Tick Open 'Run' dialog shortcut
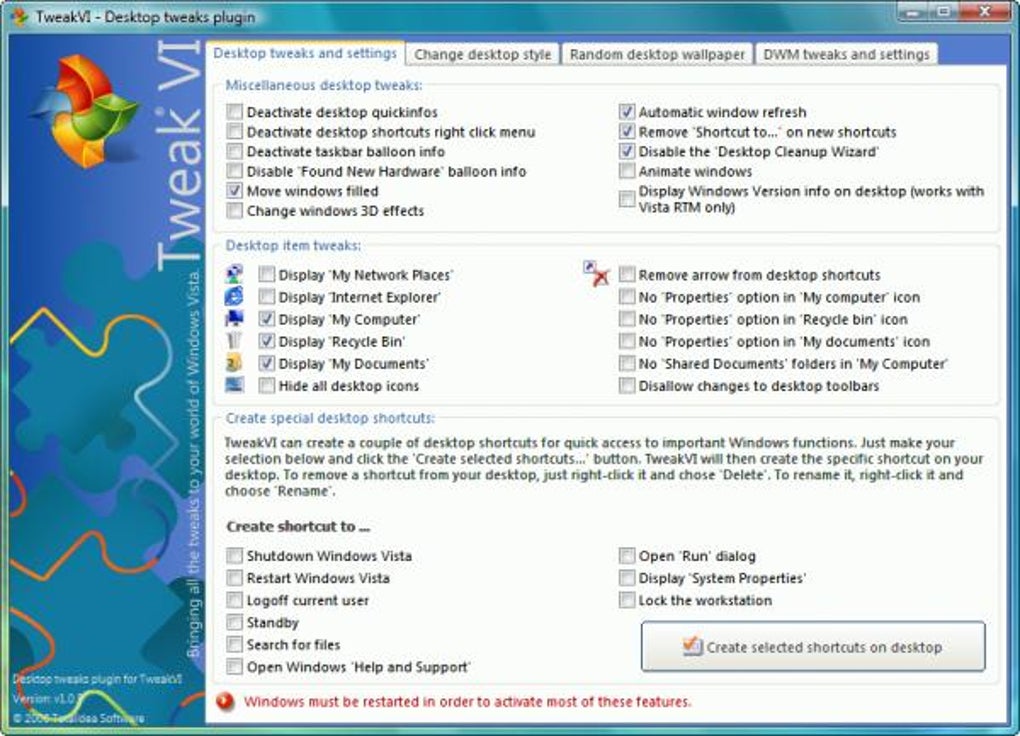1020x736 pixels. click(x=626, y=556)
